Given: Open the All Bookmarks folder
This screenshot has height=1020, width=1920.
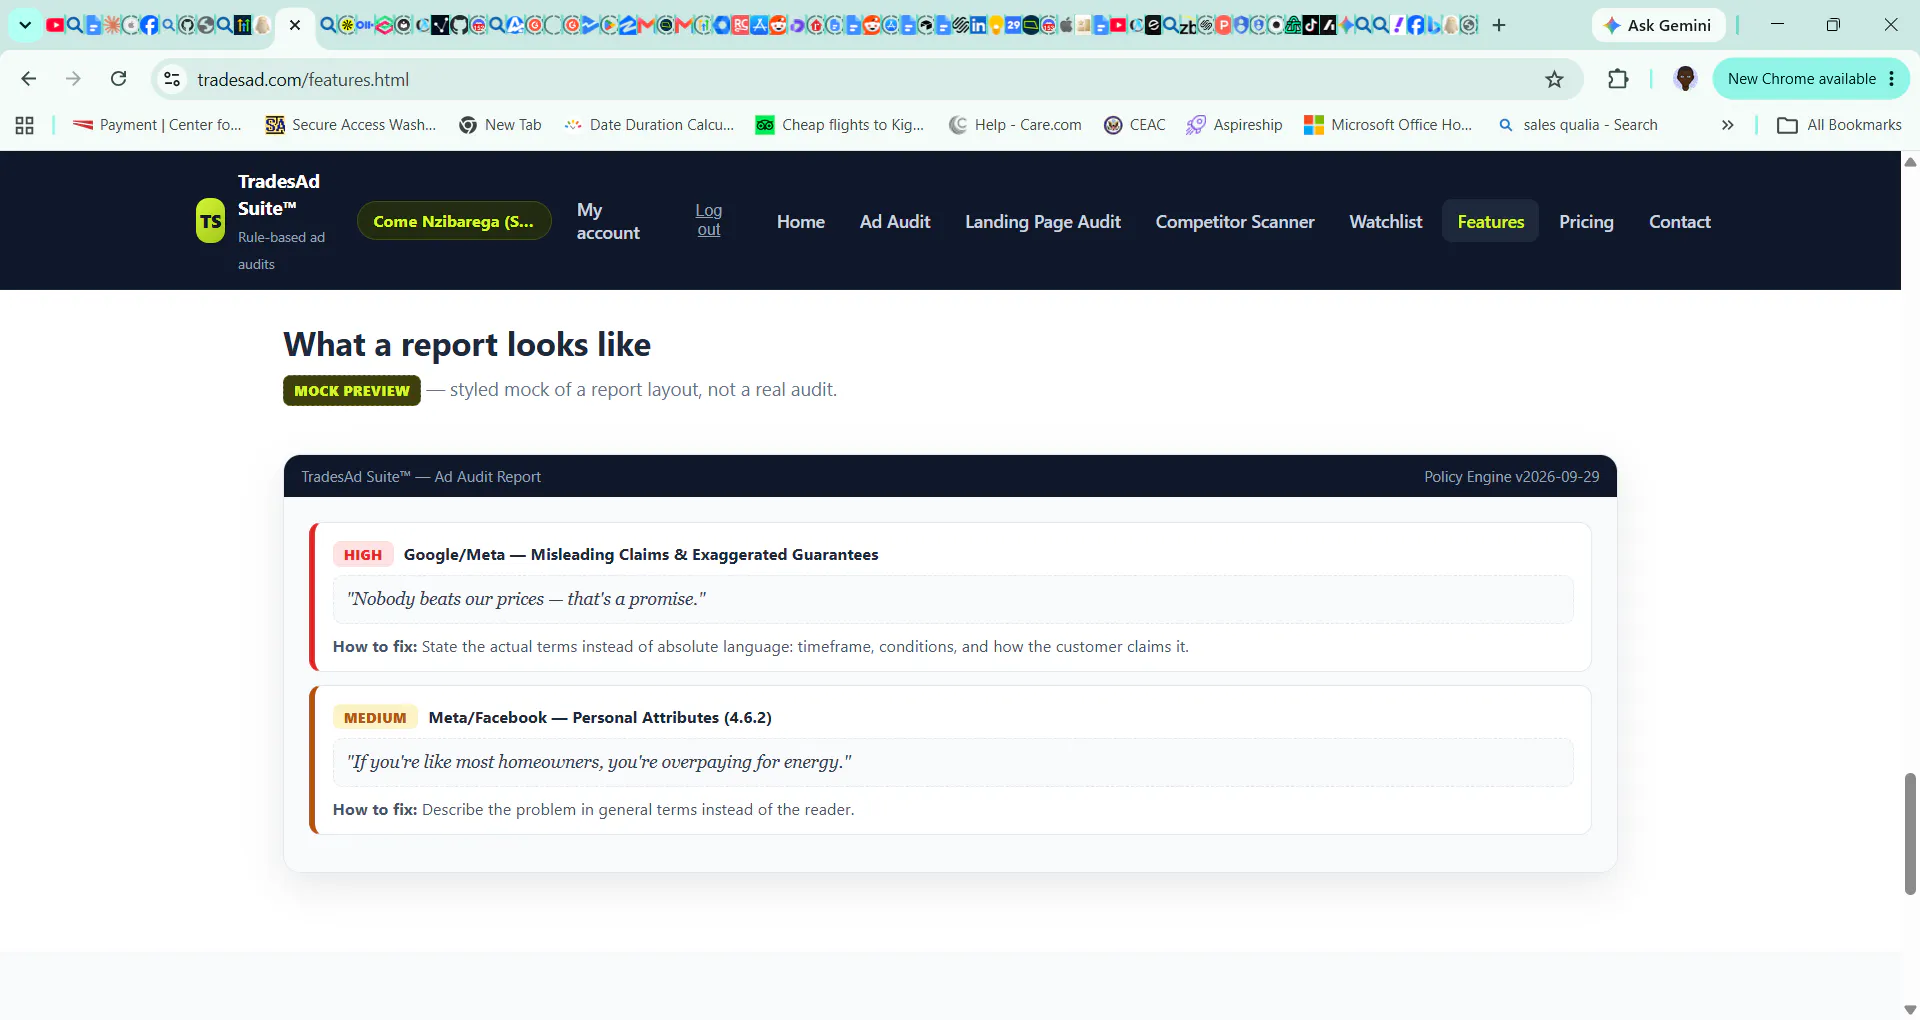Looking at the screenshot, I should click(x=1839, y=125).
